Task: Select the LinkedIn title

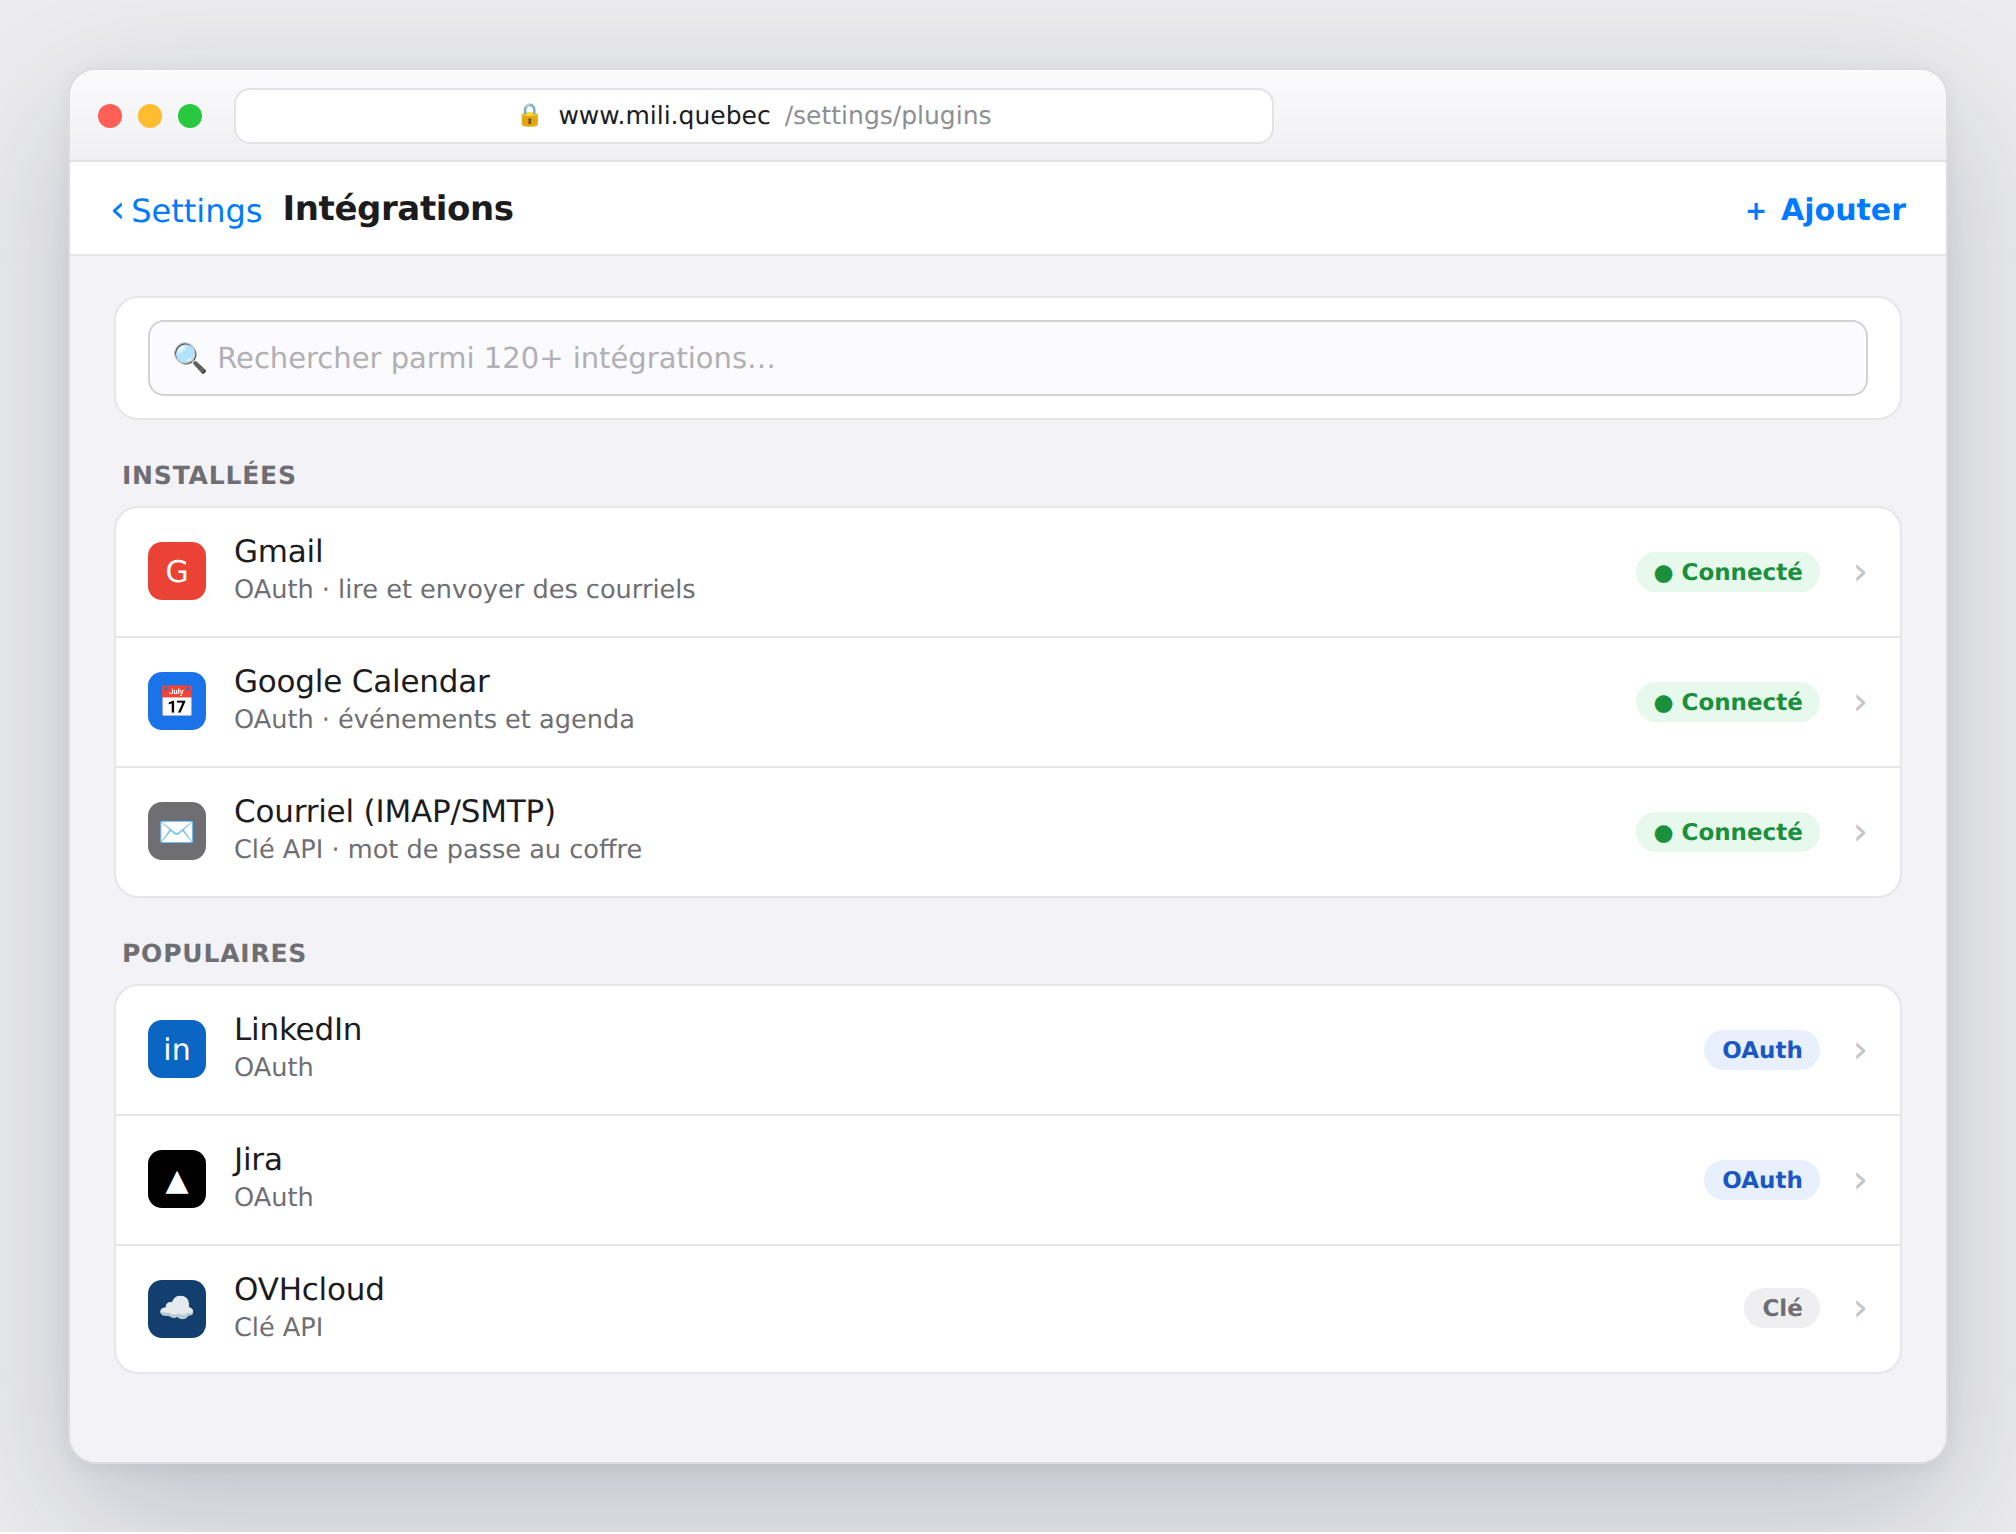Action: point(298,1029)
